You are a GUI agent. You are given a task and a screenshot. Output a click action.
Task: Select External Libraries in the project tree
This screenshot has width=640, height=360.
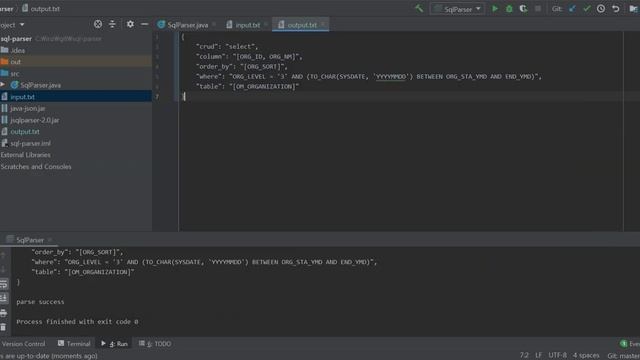[26, 155]
